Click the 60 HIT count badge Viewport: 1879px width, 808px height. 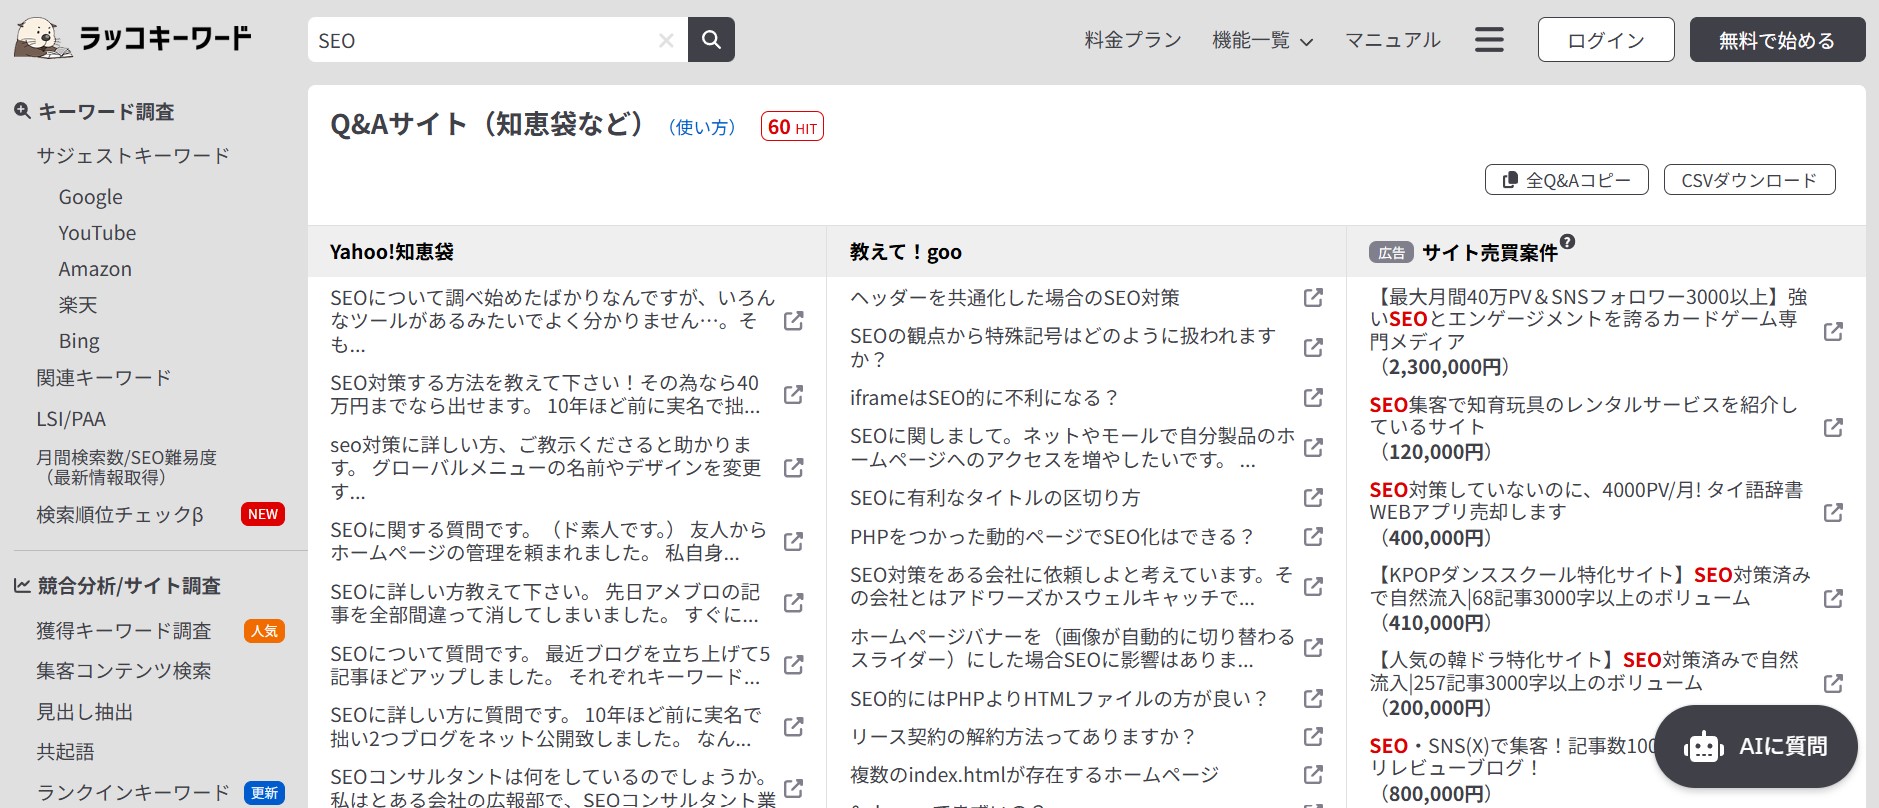click(792, 127)
